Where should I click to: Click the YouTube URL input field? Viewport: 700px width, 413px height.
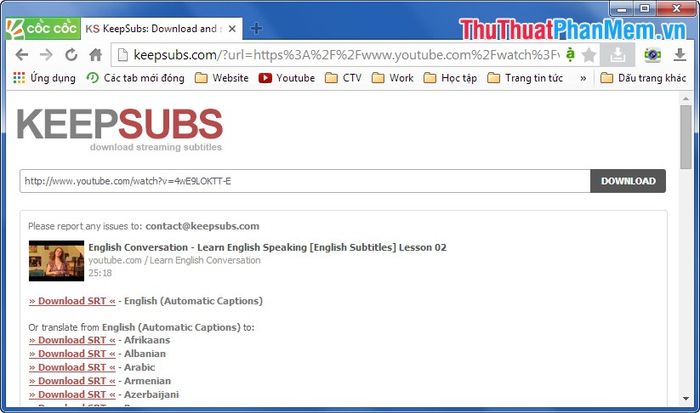pyautogui.click(x=305, y=181)
